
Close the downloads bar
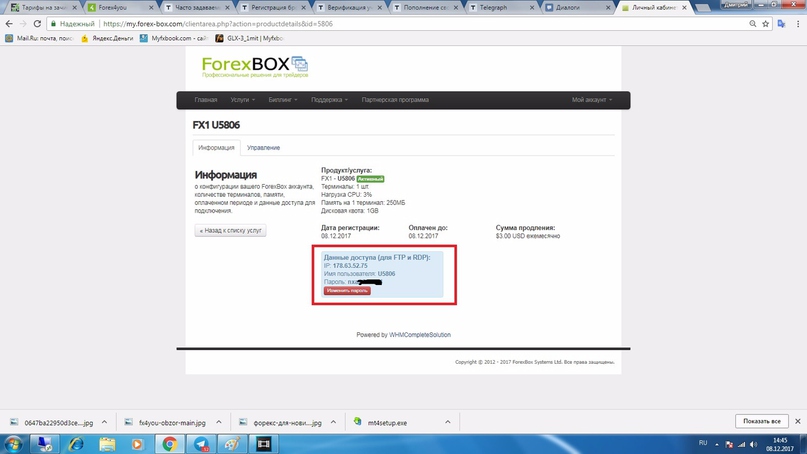[798, 421]
